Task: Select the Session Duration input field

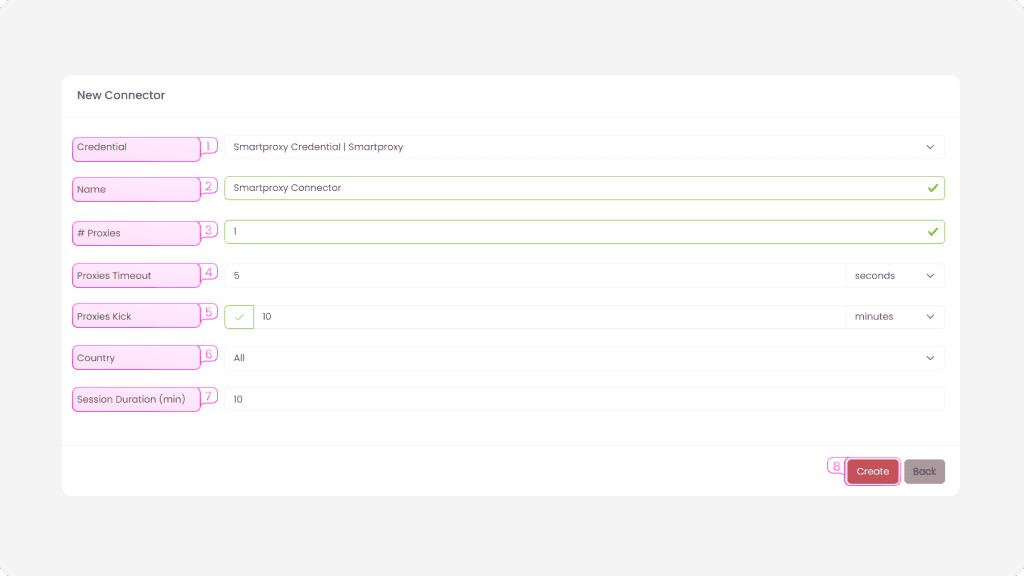Action: tap(584, 399)
